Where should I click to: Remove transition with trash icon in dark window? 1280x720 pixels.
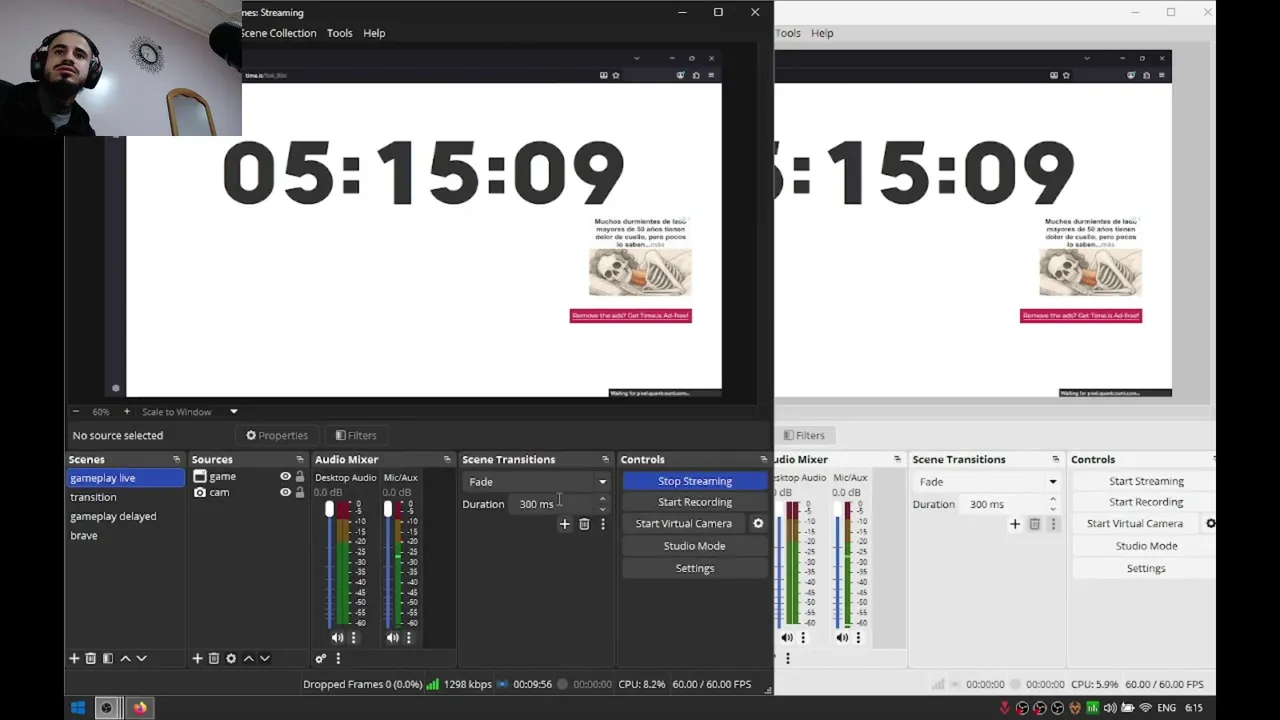point(584,524)
